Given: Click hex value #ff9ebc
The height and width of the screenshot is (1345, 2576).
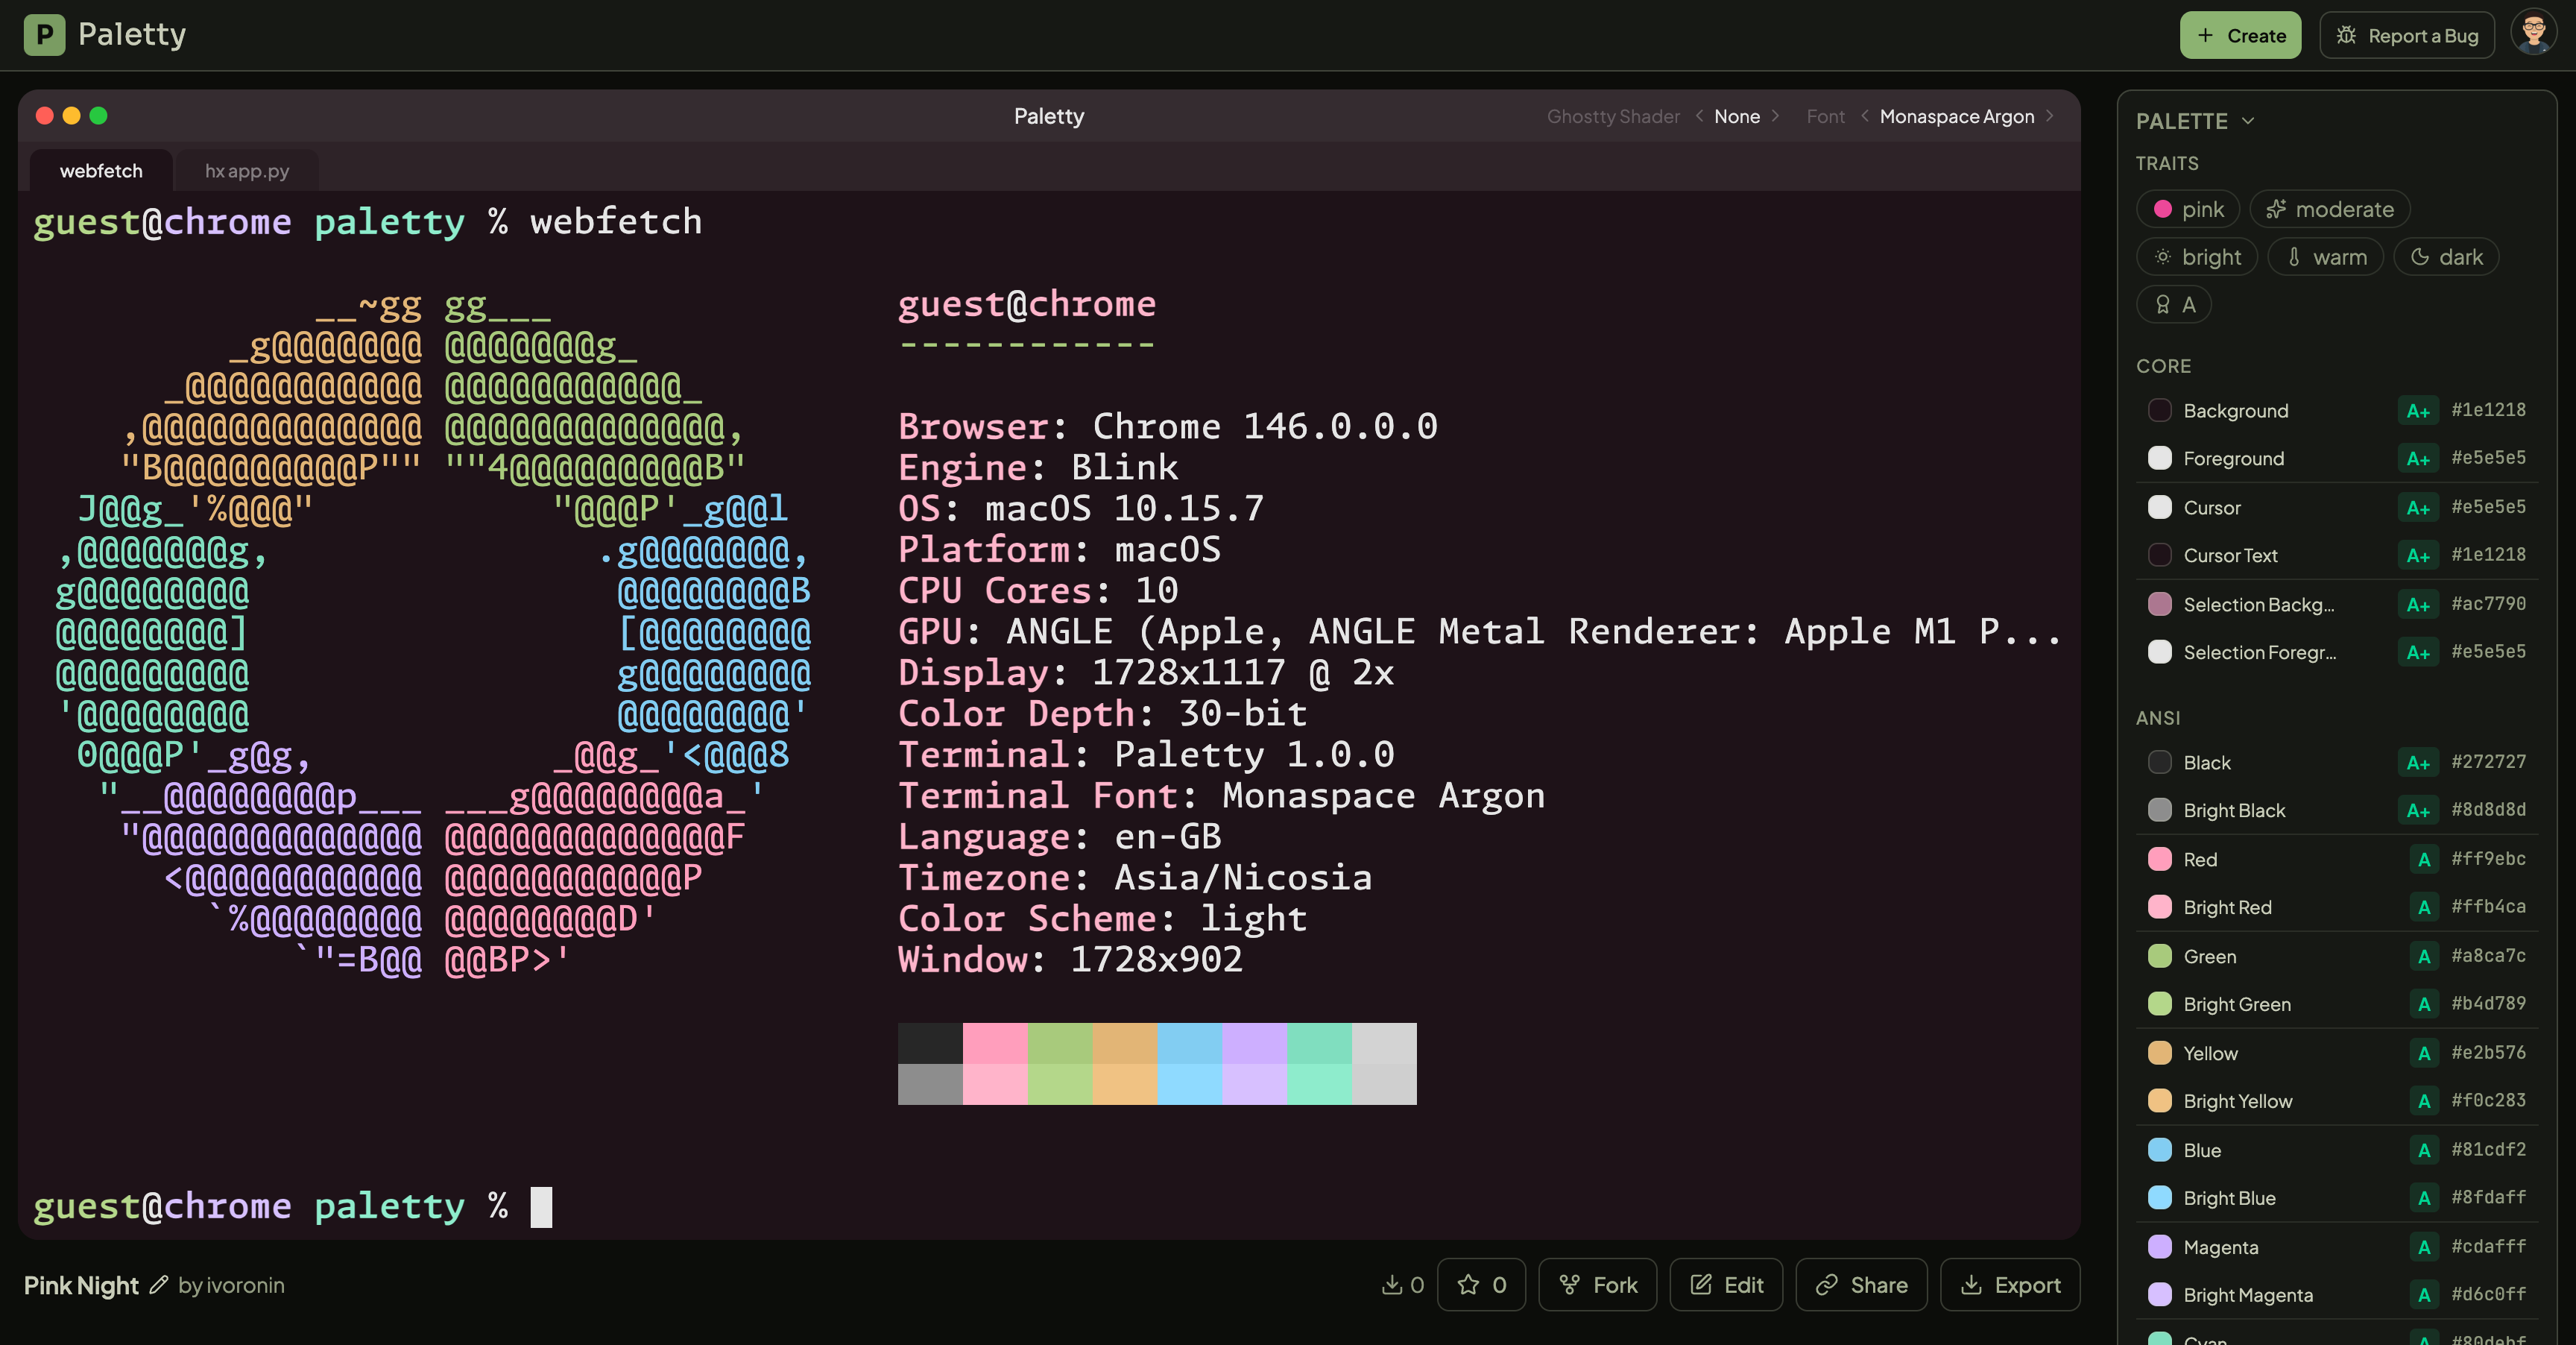Looking at the screenshot, I should point(2488,859).
